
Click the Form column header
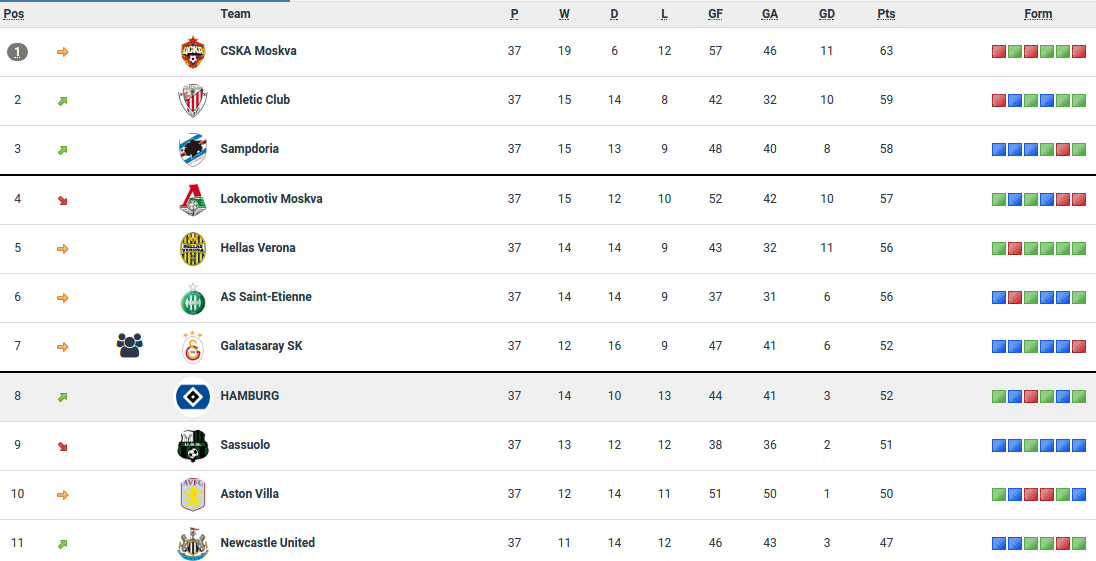click(1038, 14)
